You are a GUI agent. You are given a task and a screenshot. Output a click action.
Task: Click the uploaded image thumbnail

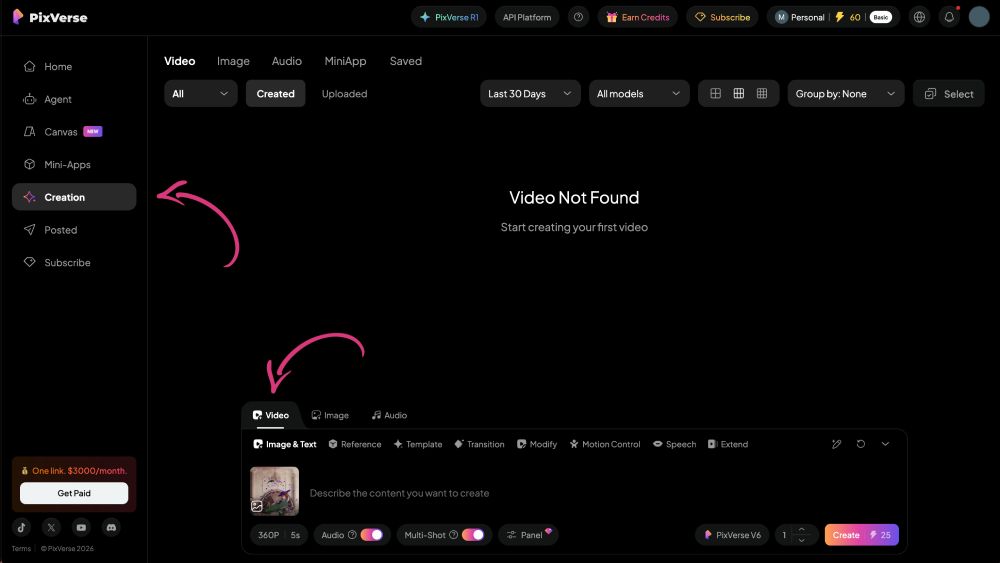(x=275, y=491)
